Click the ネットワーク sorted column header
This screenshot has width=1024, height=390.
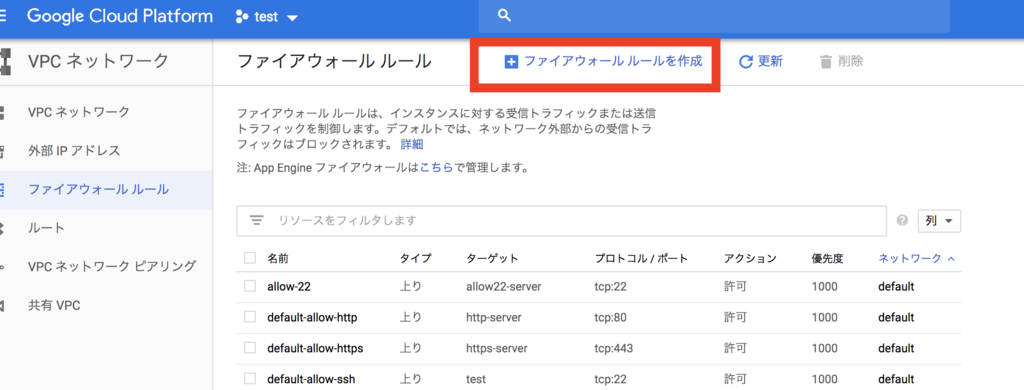point(910,259)
